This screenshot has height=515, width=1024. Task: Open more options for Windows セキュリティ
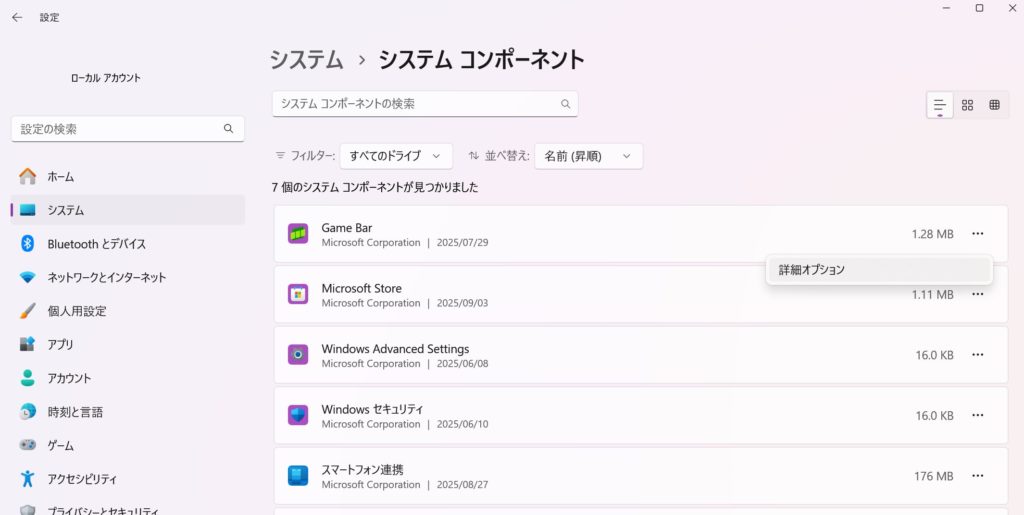pyautogui.click(x=977, y=415)
